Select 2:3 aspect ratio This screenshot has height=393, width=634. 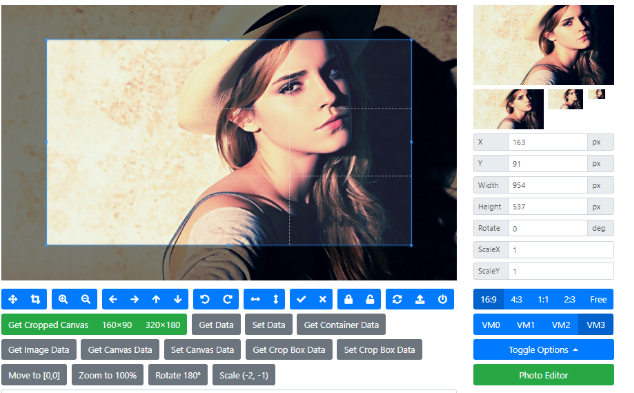tap(570, 300)
